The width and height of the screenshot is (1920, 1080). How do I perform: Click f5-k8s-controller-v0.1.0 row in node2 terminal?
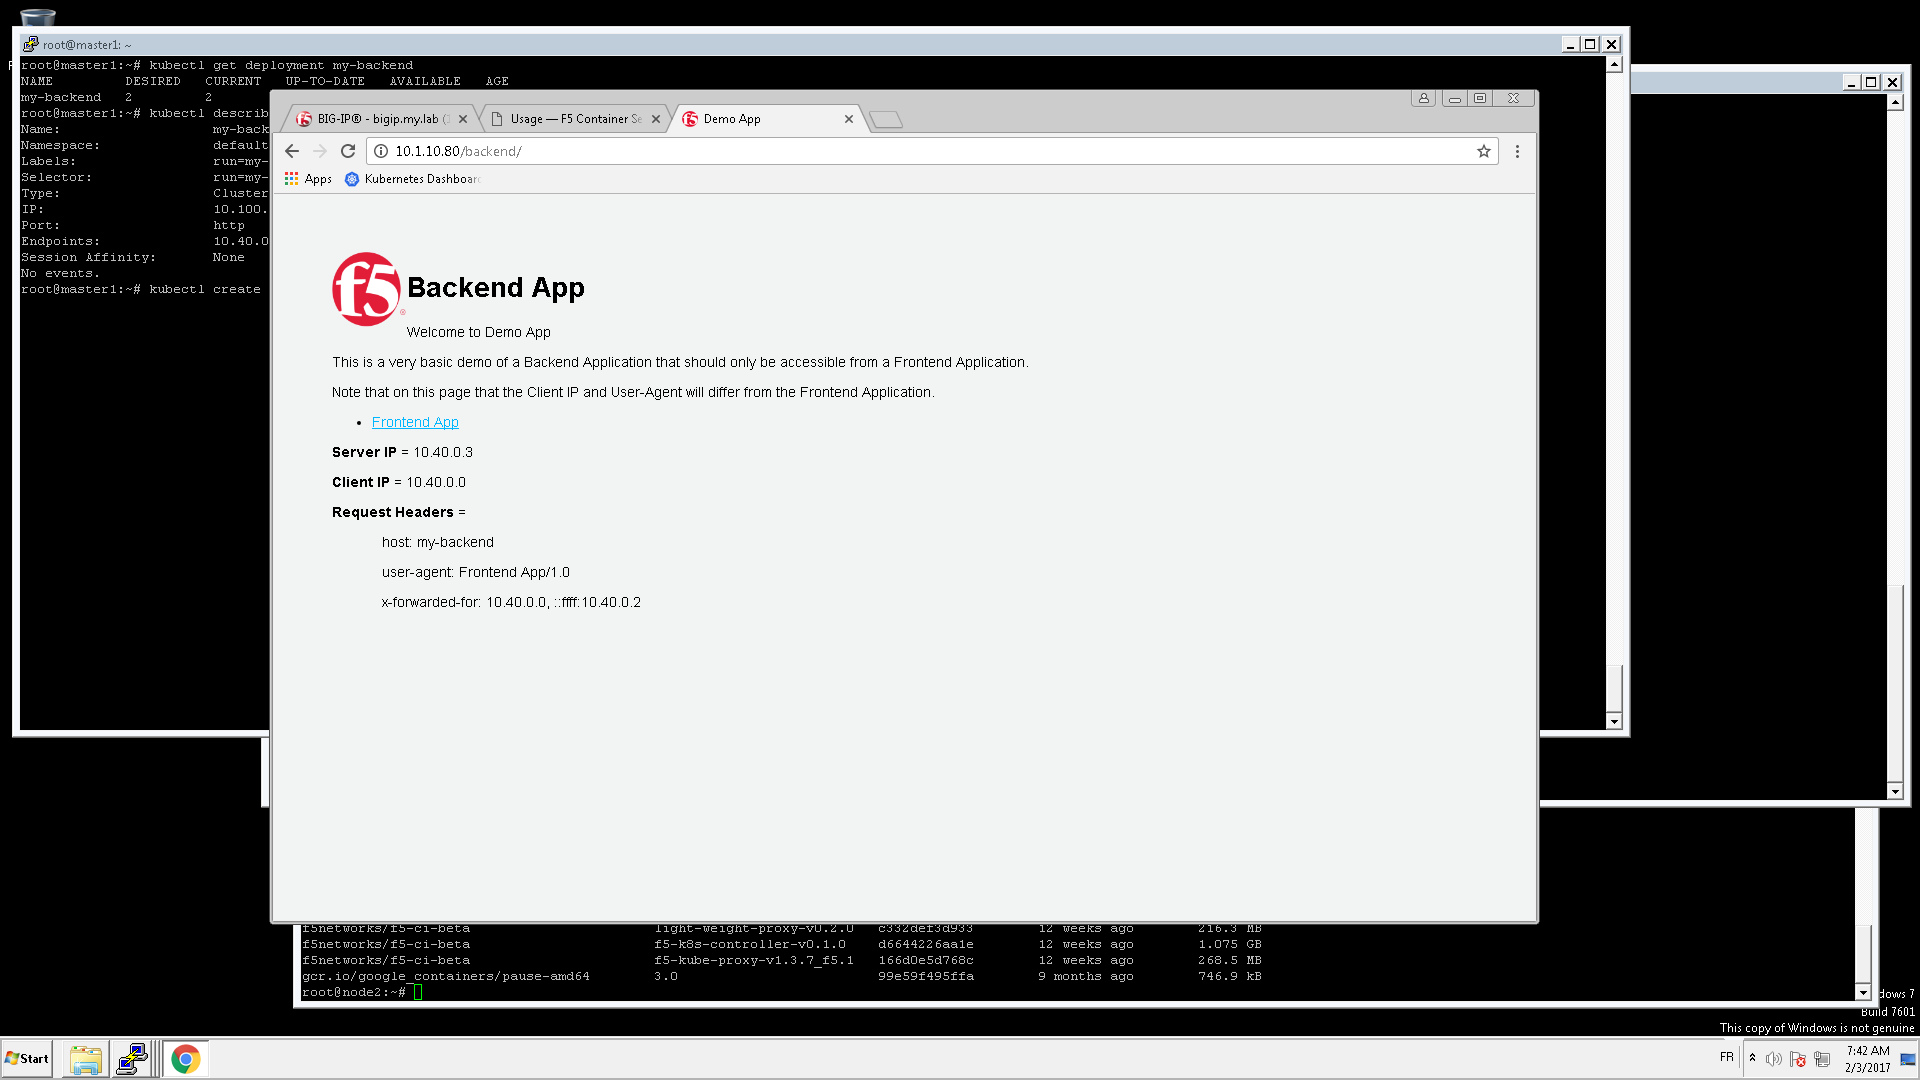pyautogui.click(x=782, y=944)
